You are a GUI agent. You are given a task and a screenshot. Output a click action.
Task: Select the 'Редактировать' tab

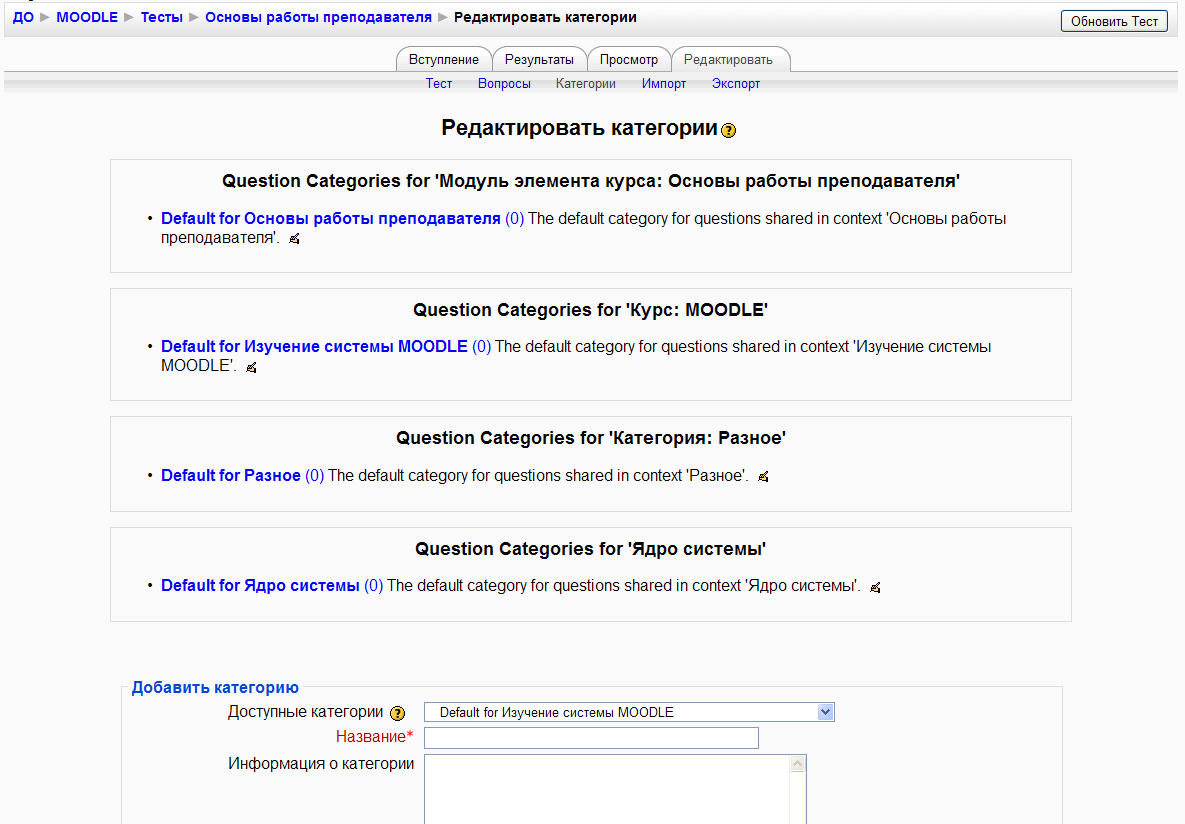tap(729, 60)
